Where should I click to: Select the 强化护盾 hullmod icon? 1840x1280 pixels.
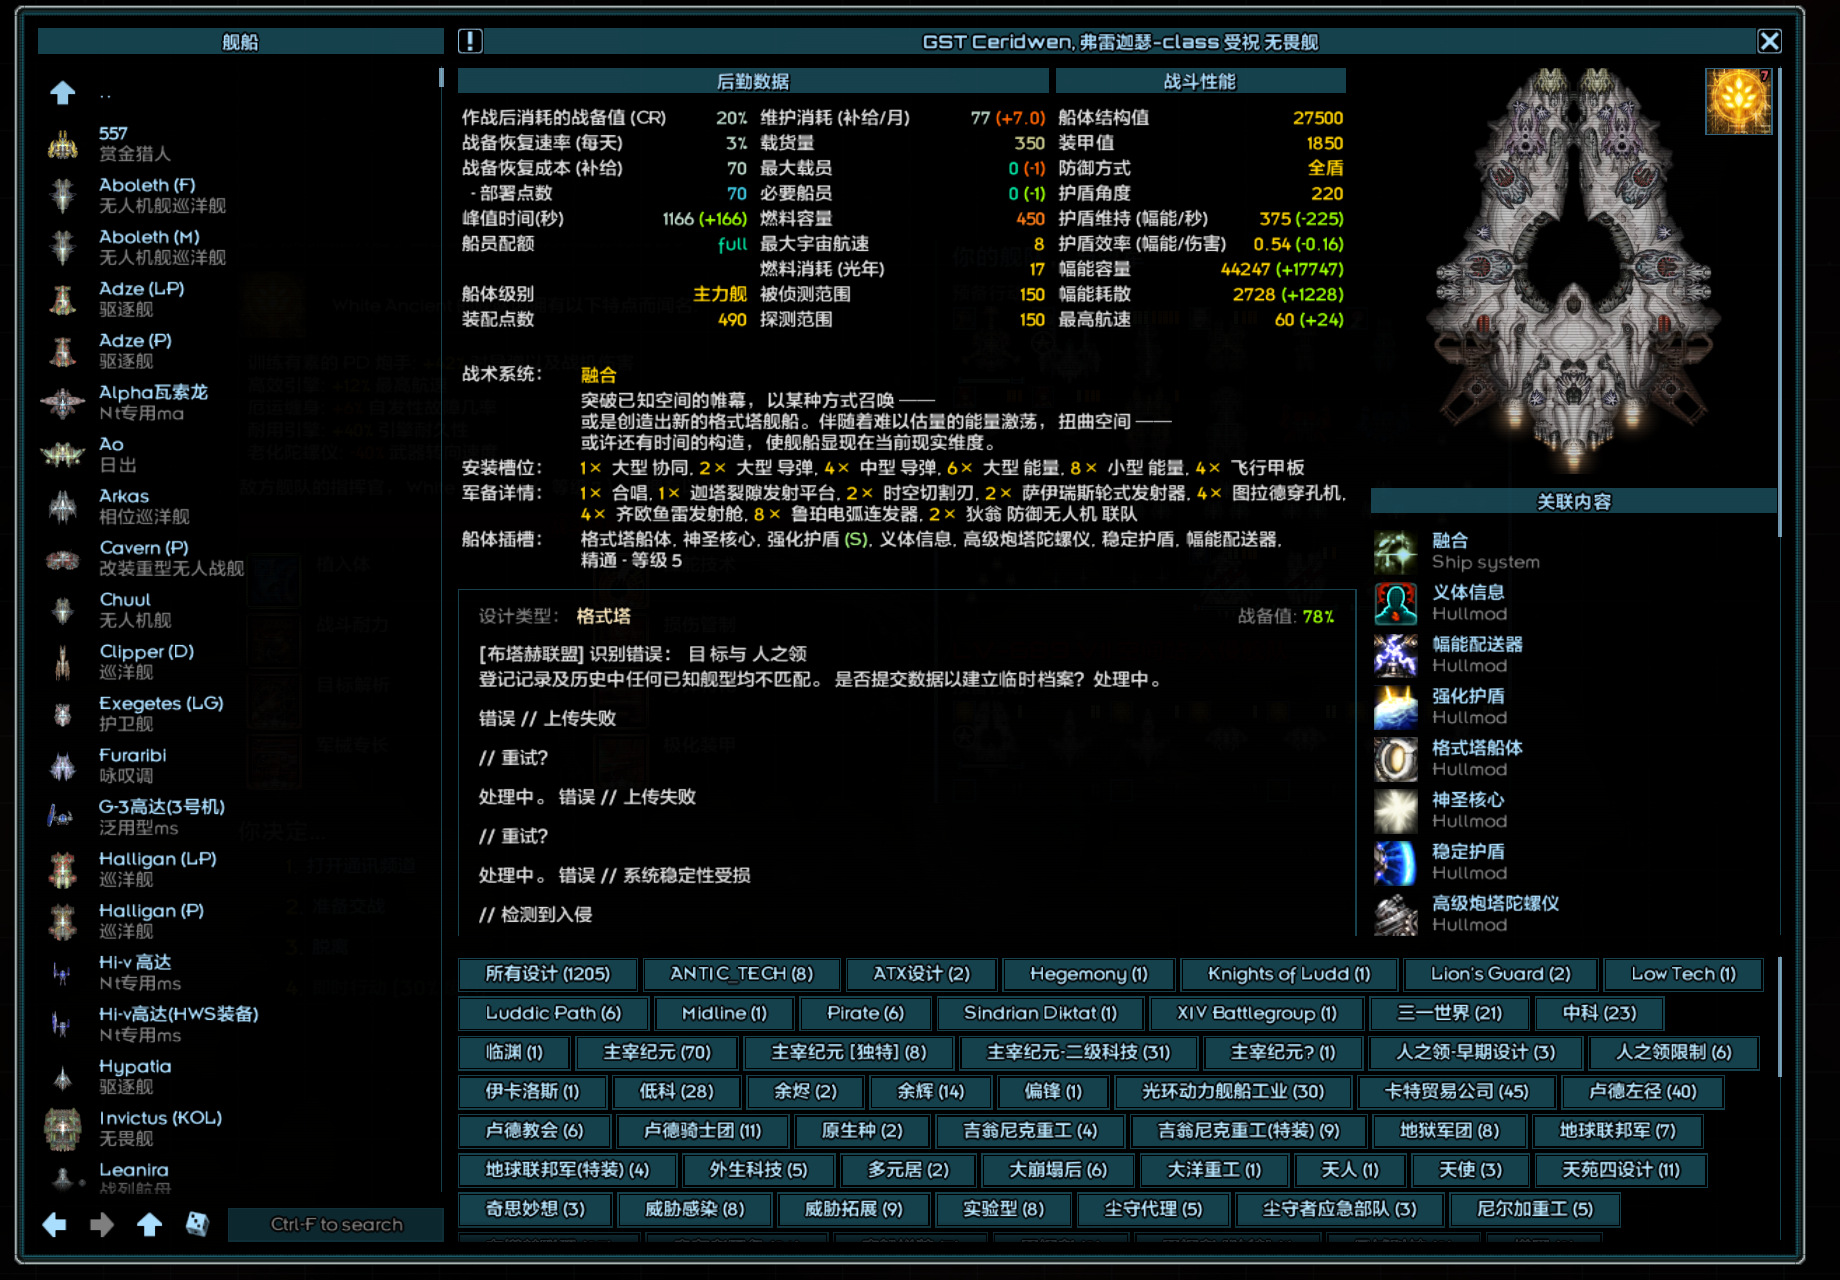tap(1395, 707)
